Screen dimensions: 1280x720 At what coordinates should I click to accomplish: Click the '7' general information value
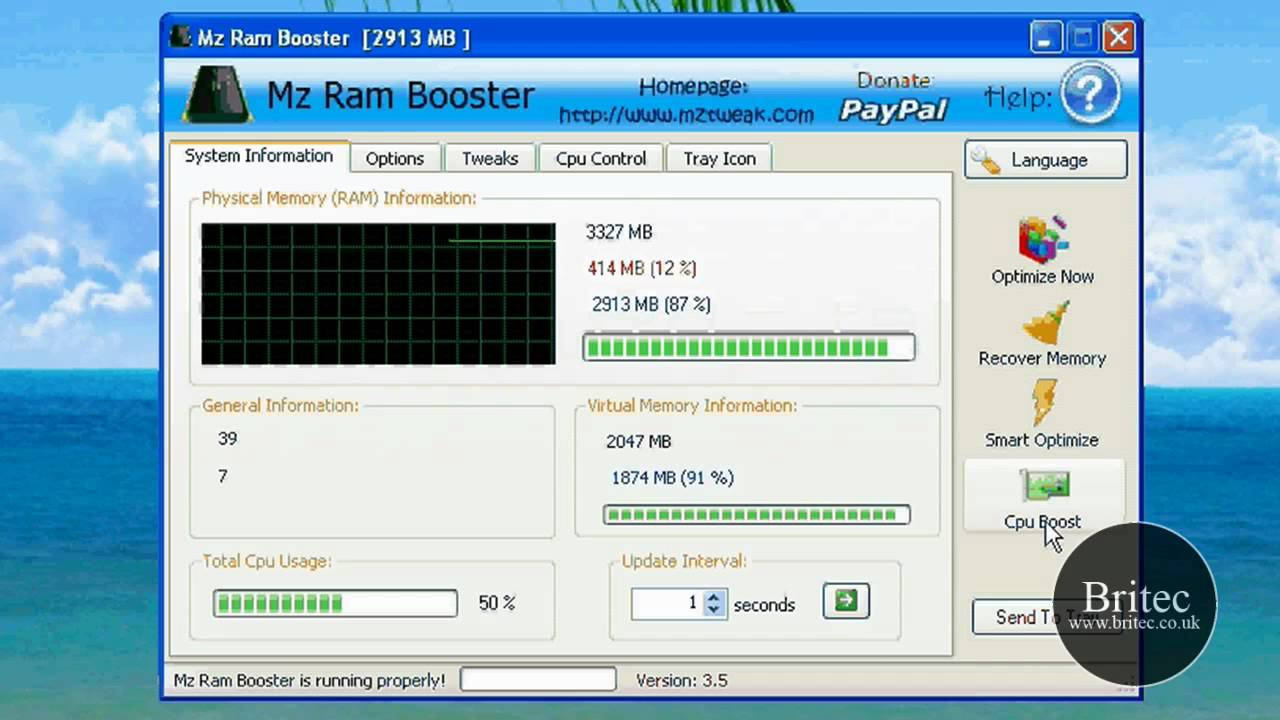(x=222, y=476)
